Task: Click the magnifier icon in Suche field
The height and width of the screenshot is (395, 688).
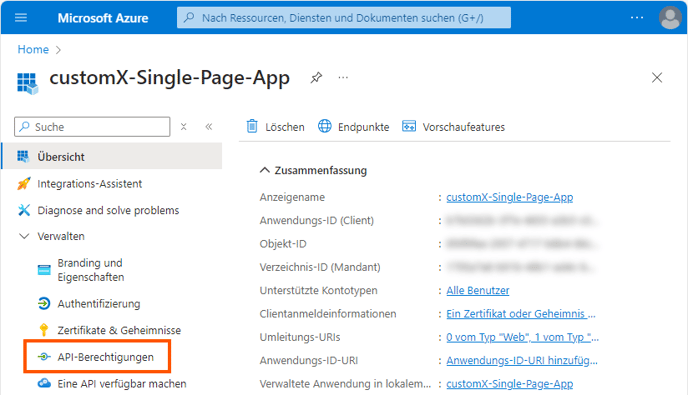Action: coord(25,126)
